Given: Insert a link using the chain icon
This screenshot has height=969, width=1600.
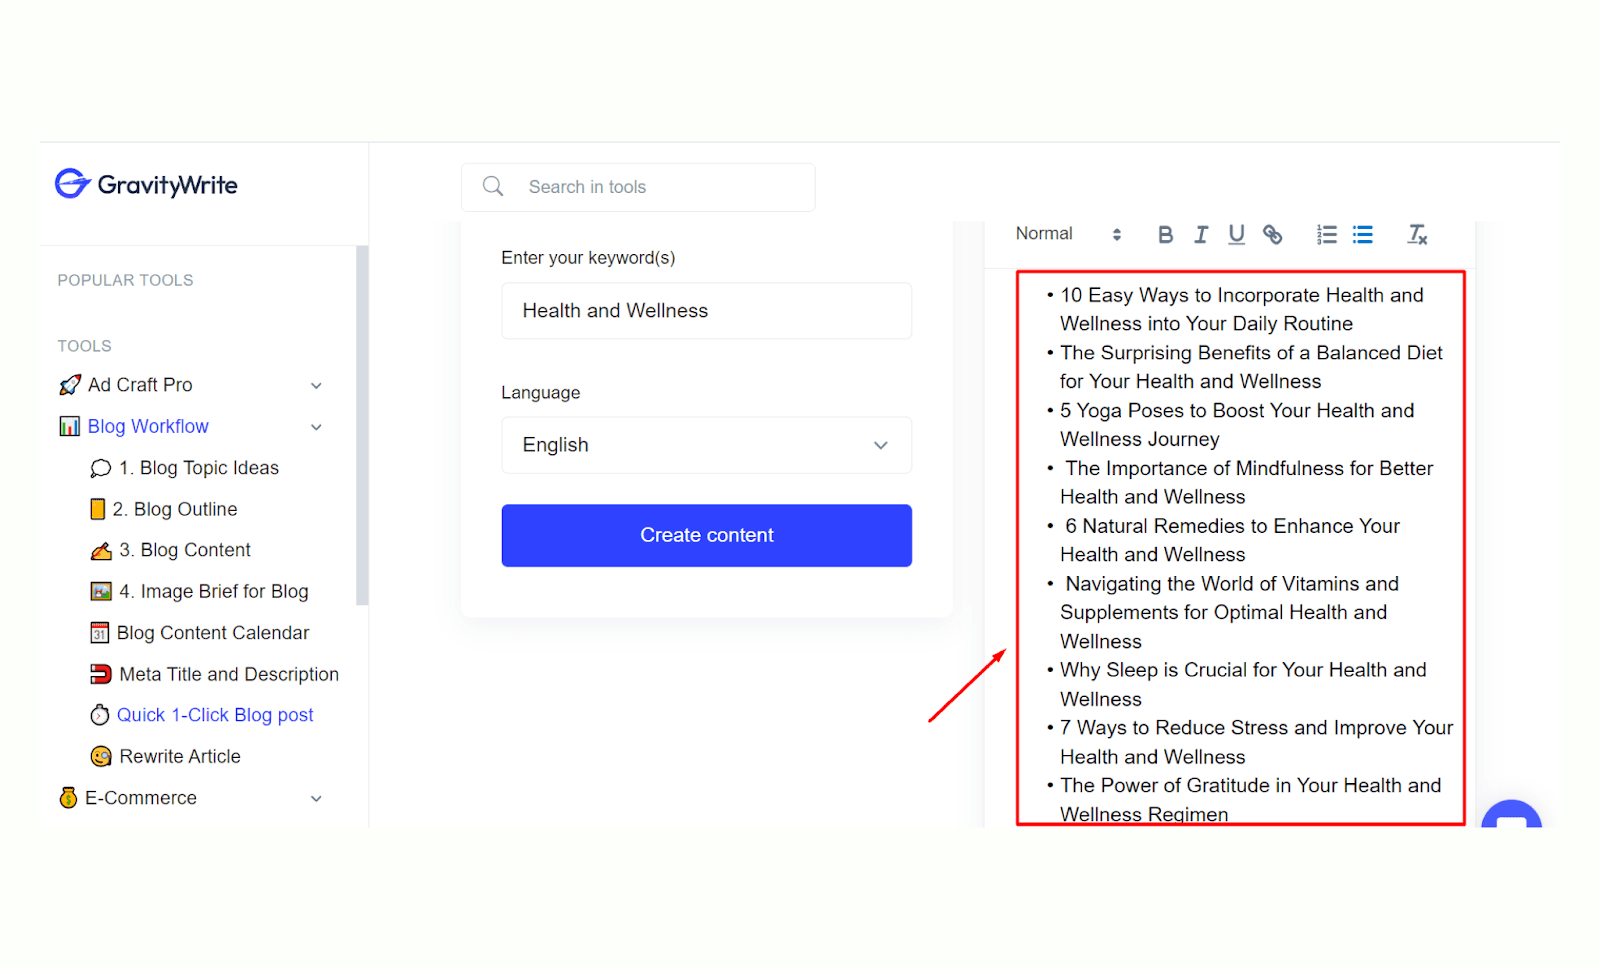Looking at the screenshot, I should (1272, 234).
